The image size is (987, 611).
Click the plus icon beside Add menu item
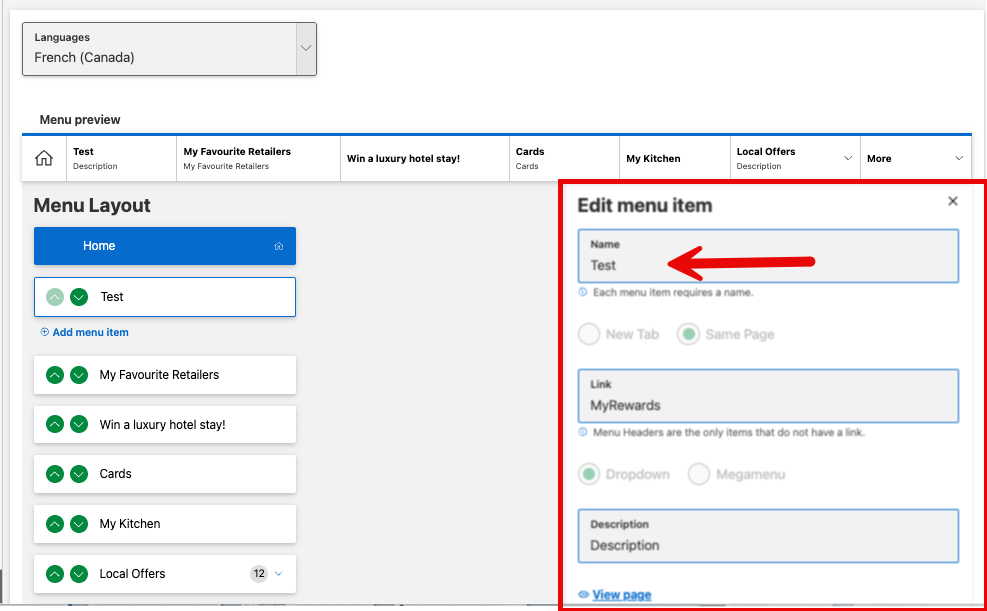(x=45, y=332)
